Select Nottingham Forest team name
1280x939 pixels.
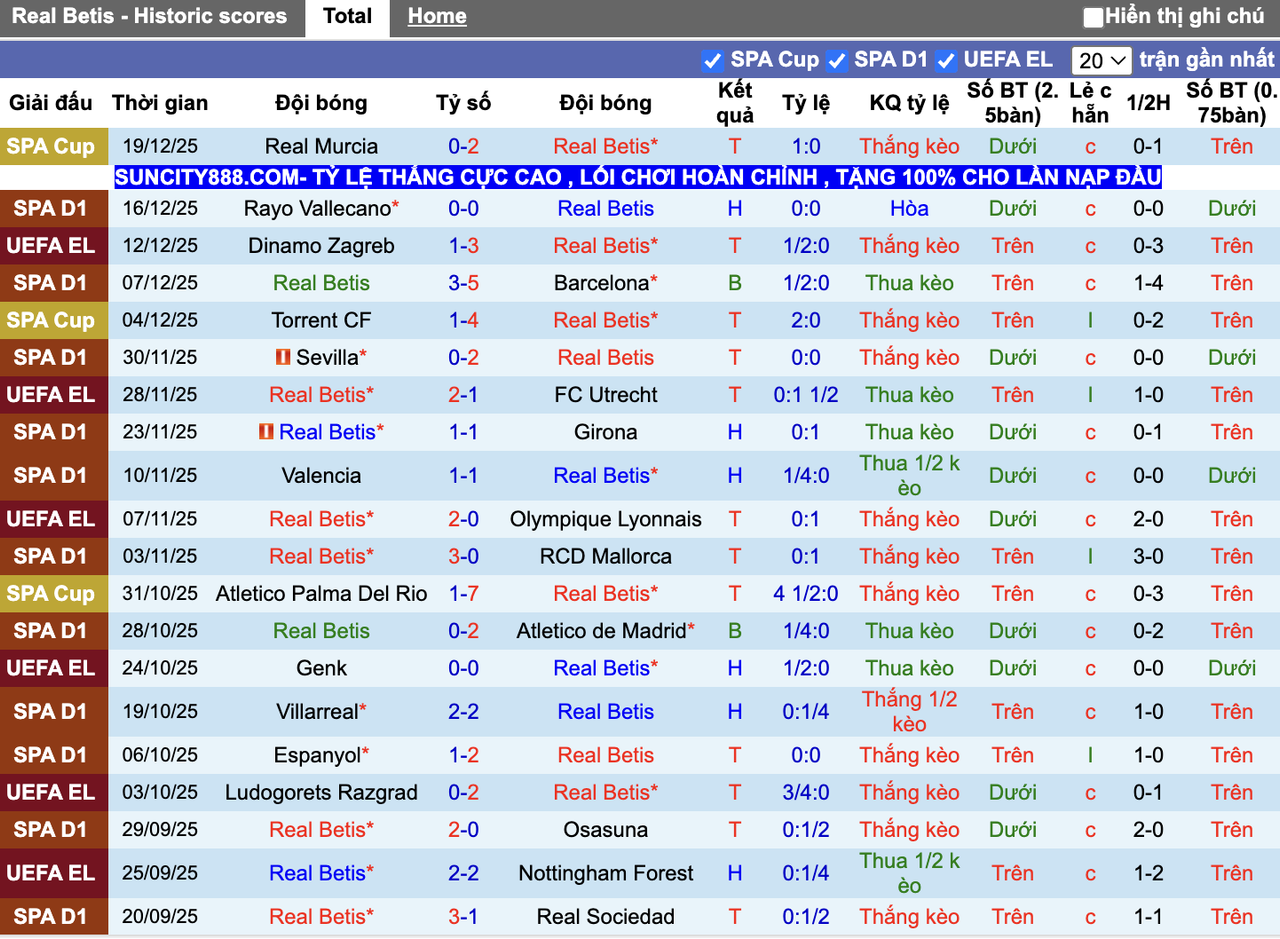(606, 873)
